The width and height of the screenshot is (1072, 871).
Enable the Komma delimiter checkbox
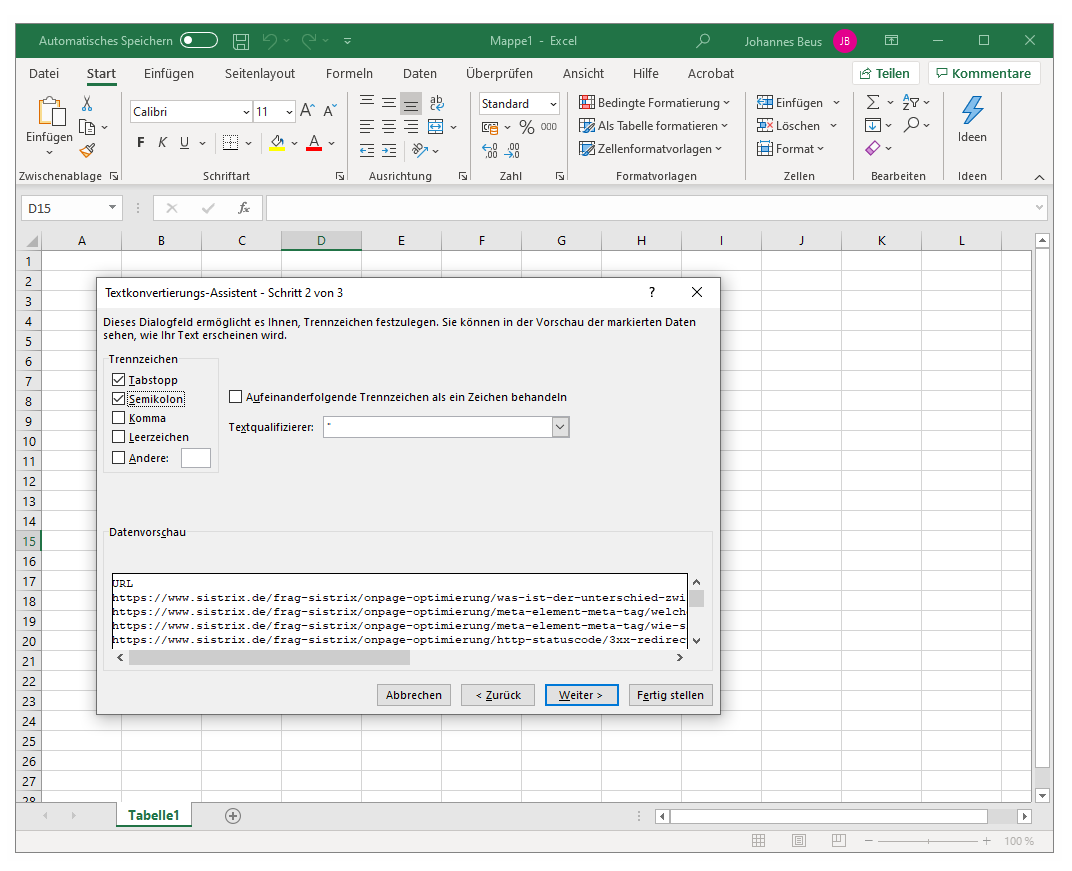(x=119, y=418)
